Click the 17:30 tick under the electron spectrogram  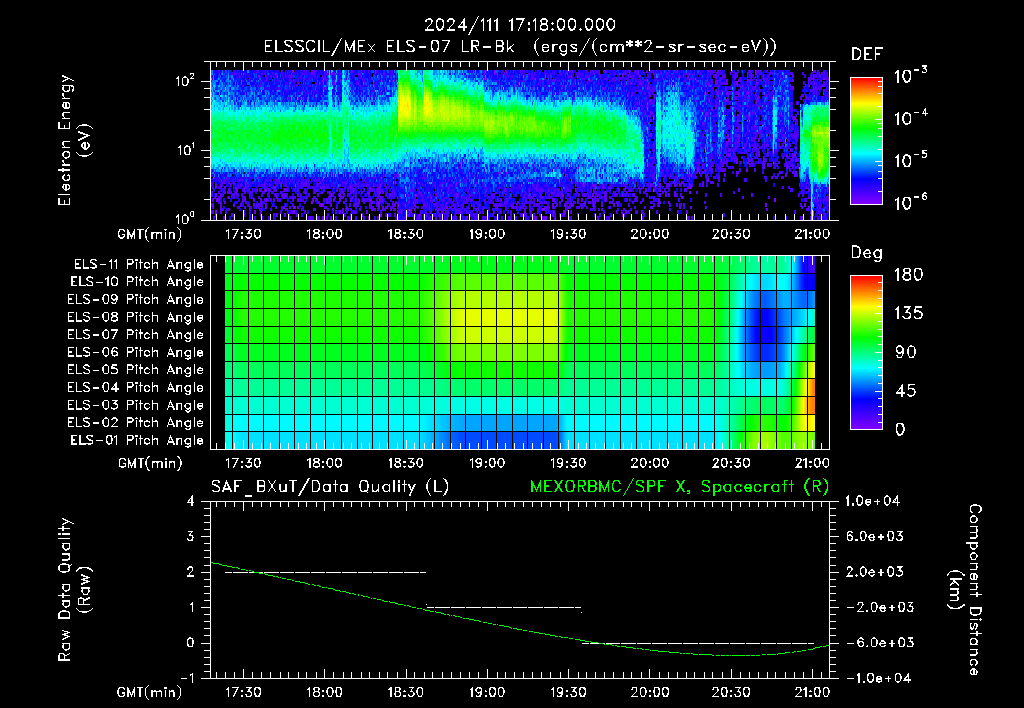tap(243, 234)
